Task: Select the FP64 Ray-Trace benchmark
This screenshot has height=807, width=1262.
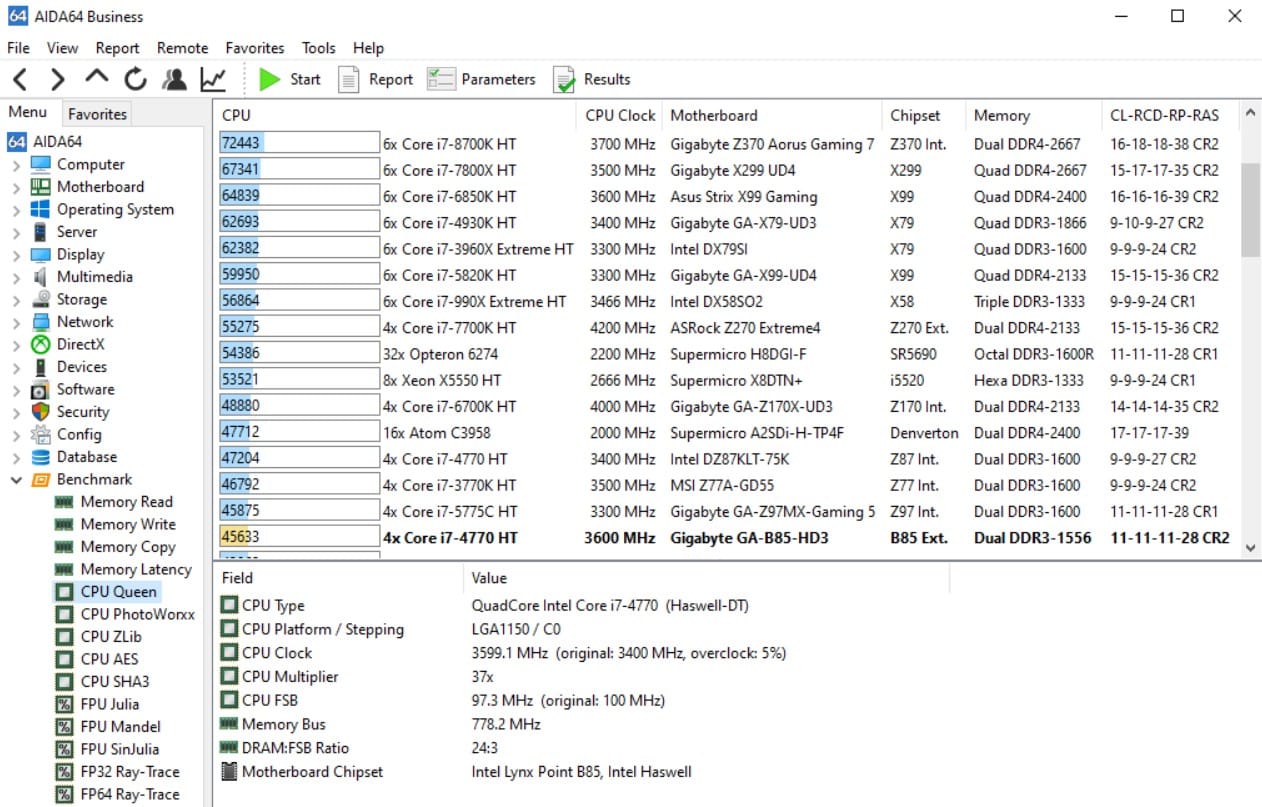Action: (x=130, y=794)
